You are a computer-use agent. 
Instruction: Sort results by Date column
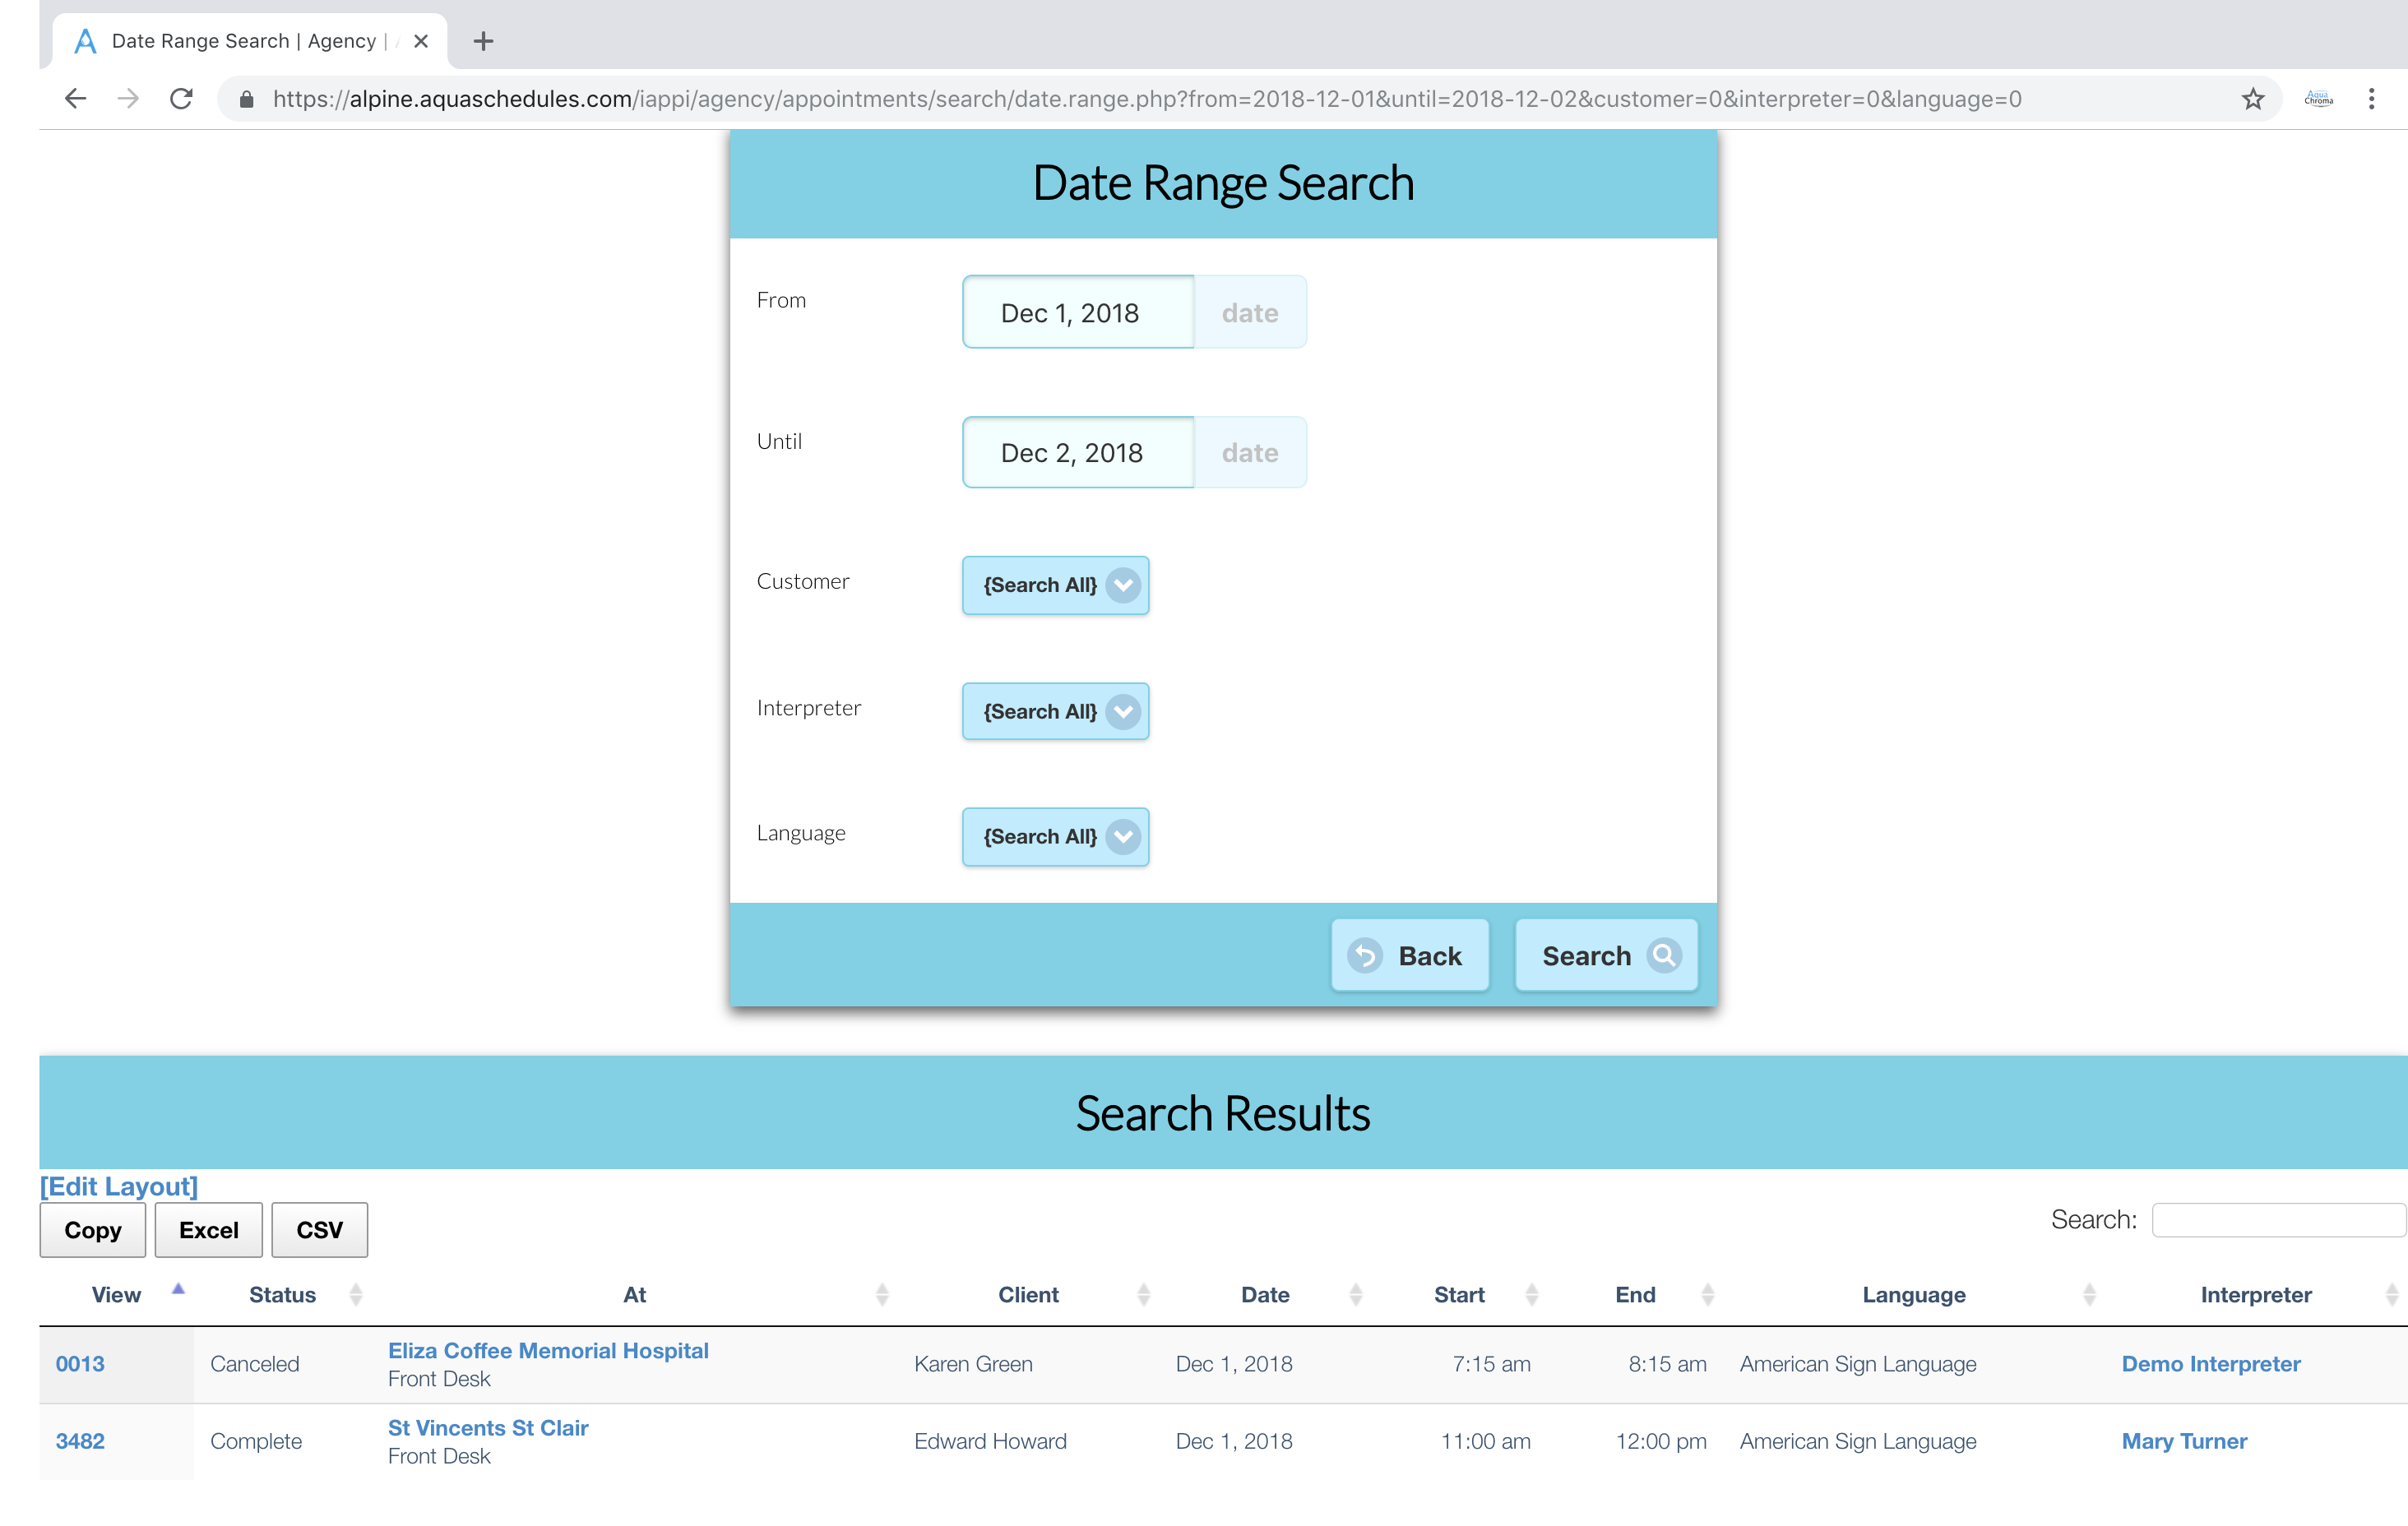click(x=1265, y=1294)
